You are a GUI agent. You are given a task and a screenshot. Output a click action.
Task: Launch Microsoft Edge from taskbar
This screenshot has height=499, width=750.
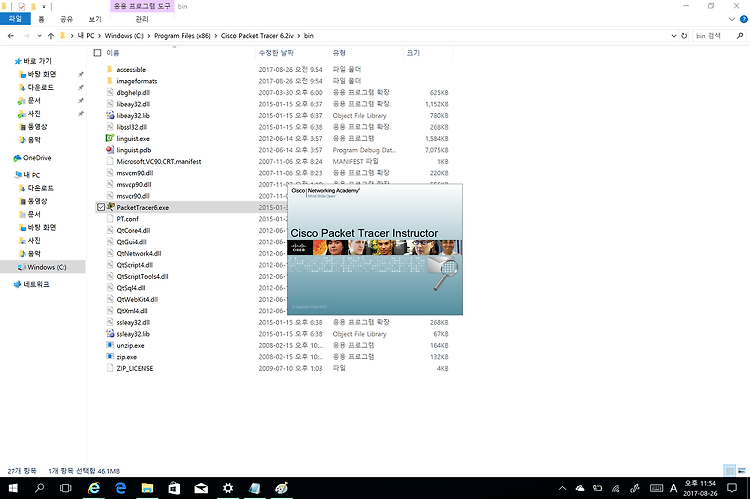point(121,488)
